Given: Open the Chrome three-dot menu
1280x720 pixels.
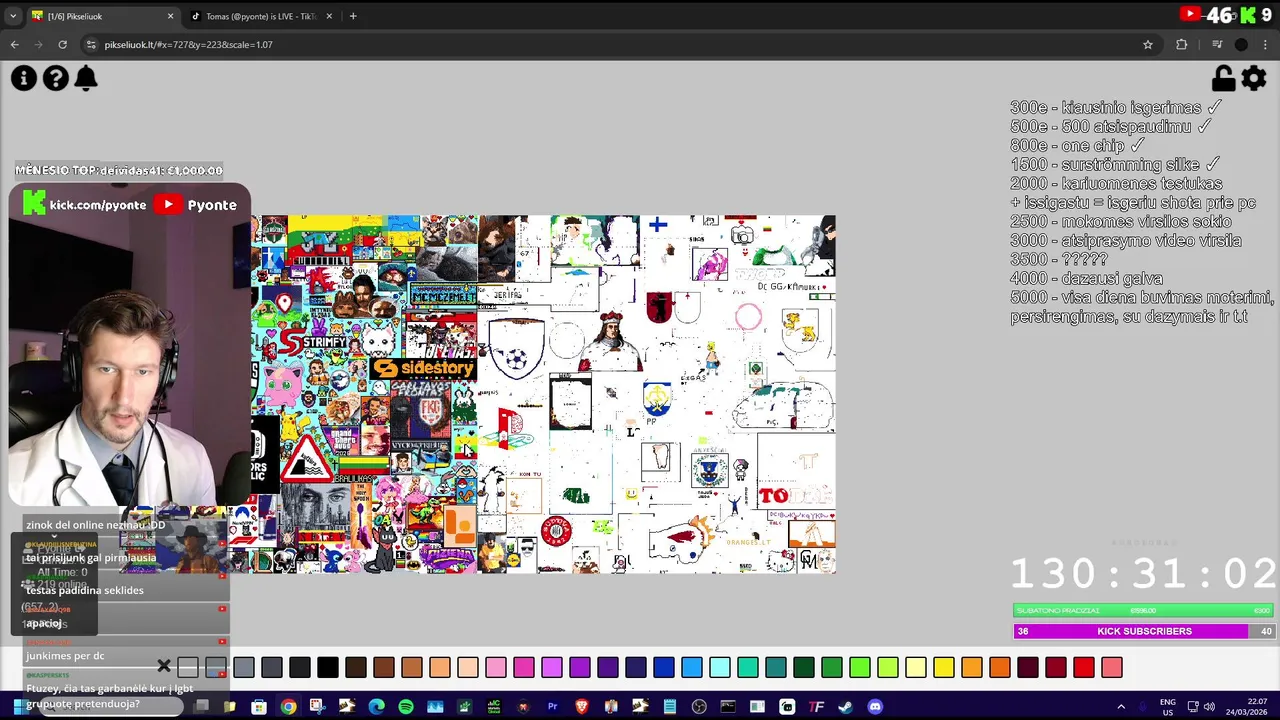Looking at the screenshot, I should coord(1266,44).
